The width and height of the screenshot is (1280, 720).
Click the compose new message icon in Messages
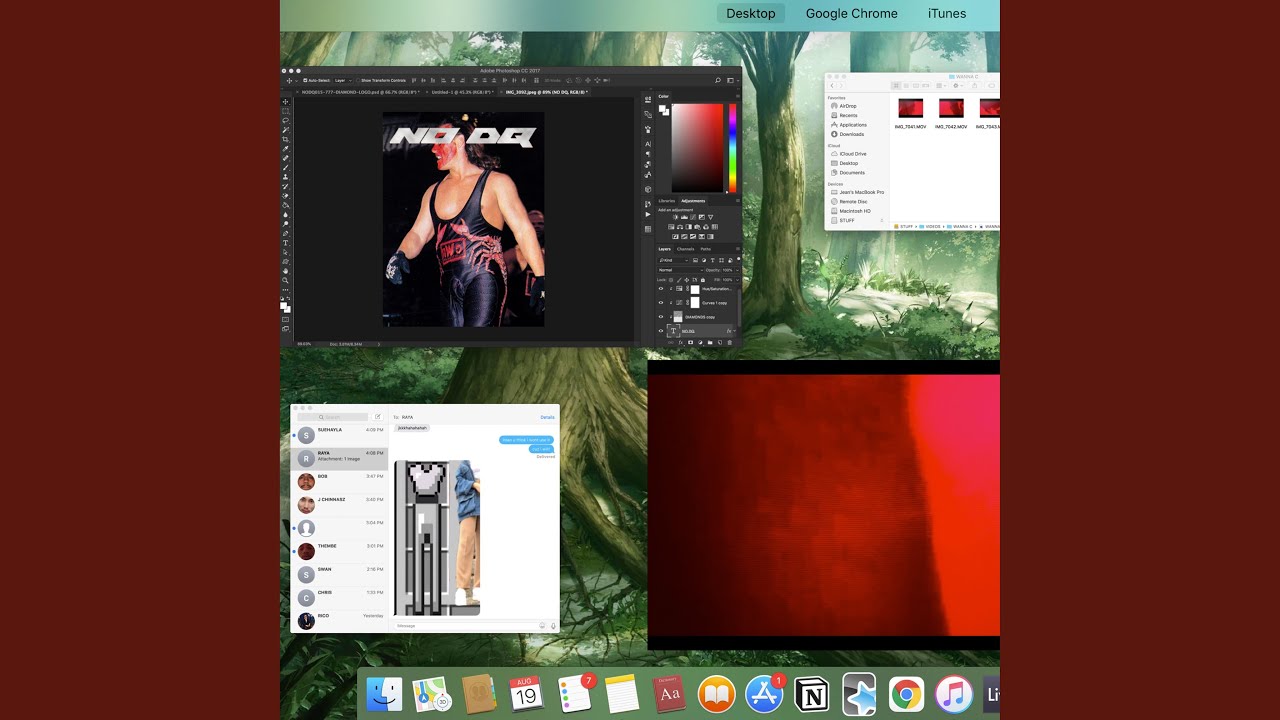pos(378,416)
